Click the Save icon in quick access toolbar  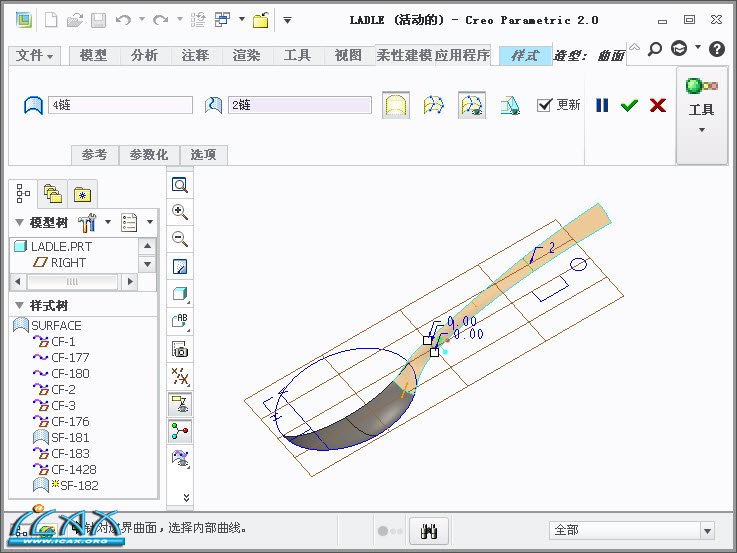pyautogui.click(x=98, y=19)
